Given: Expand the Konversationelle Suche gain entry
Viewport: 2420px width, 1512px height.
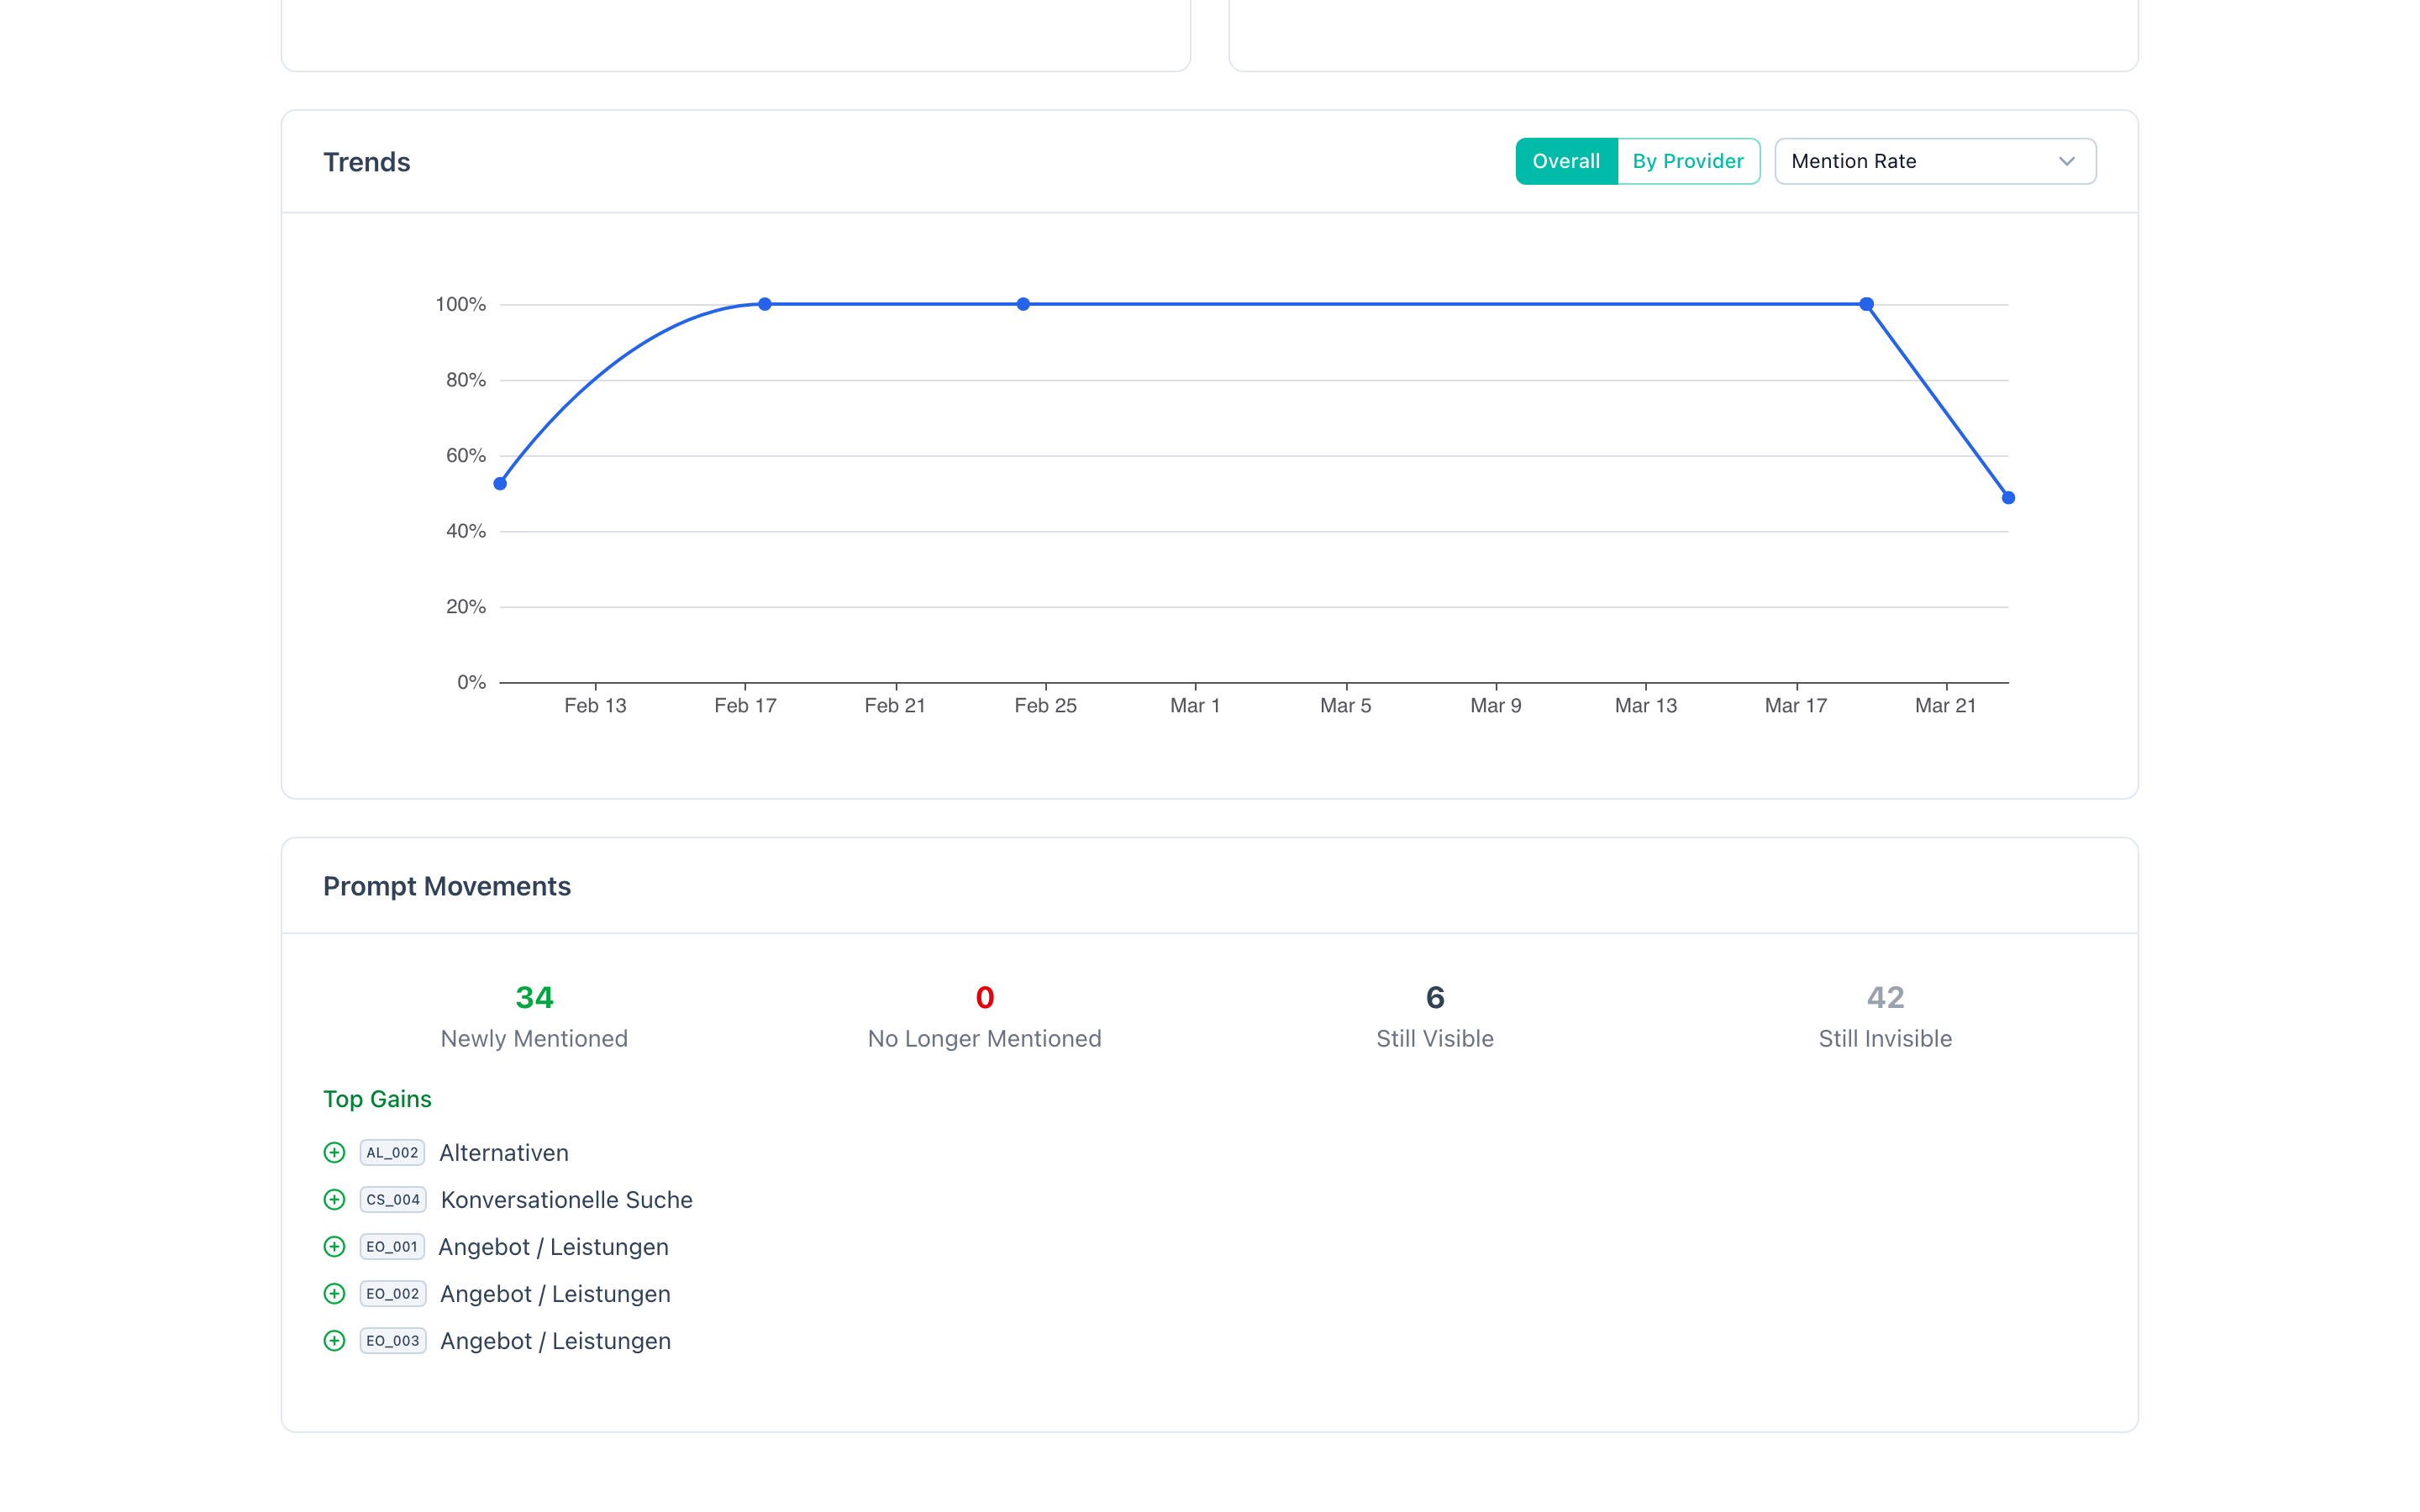Looking at the screenshot, I should pos(566,1200).
